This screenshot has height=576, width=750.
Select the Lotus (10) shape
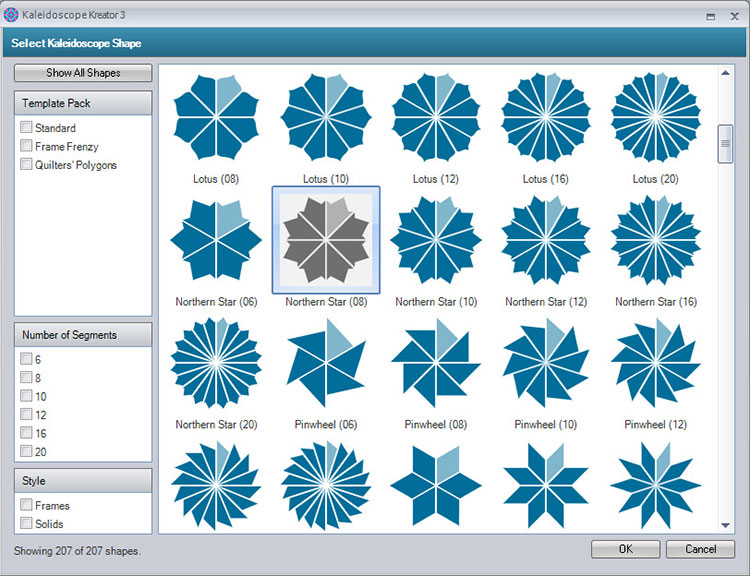[x=326, y=118]
